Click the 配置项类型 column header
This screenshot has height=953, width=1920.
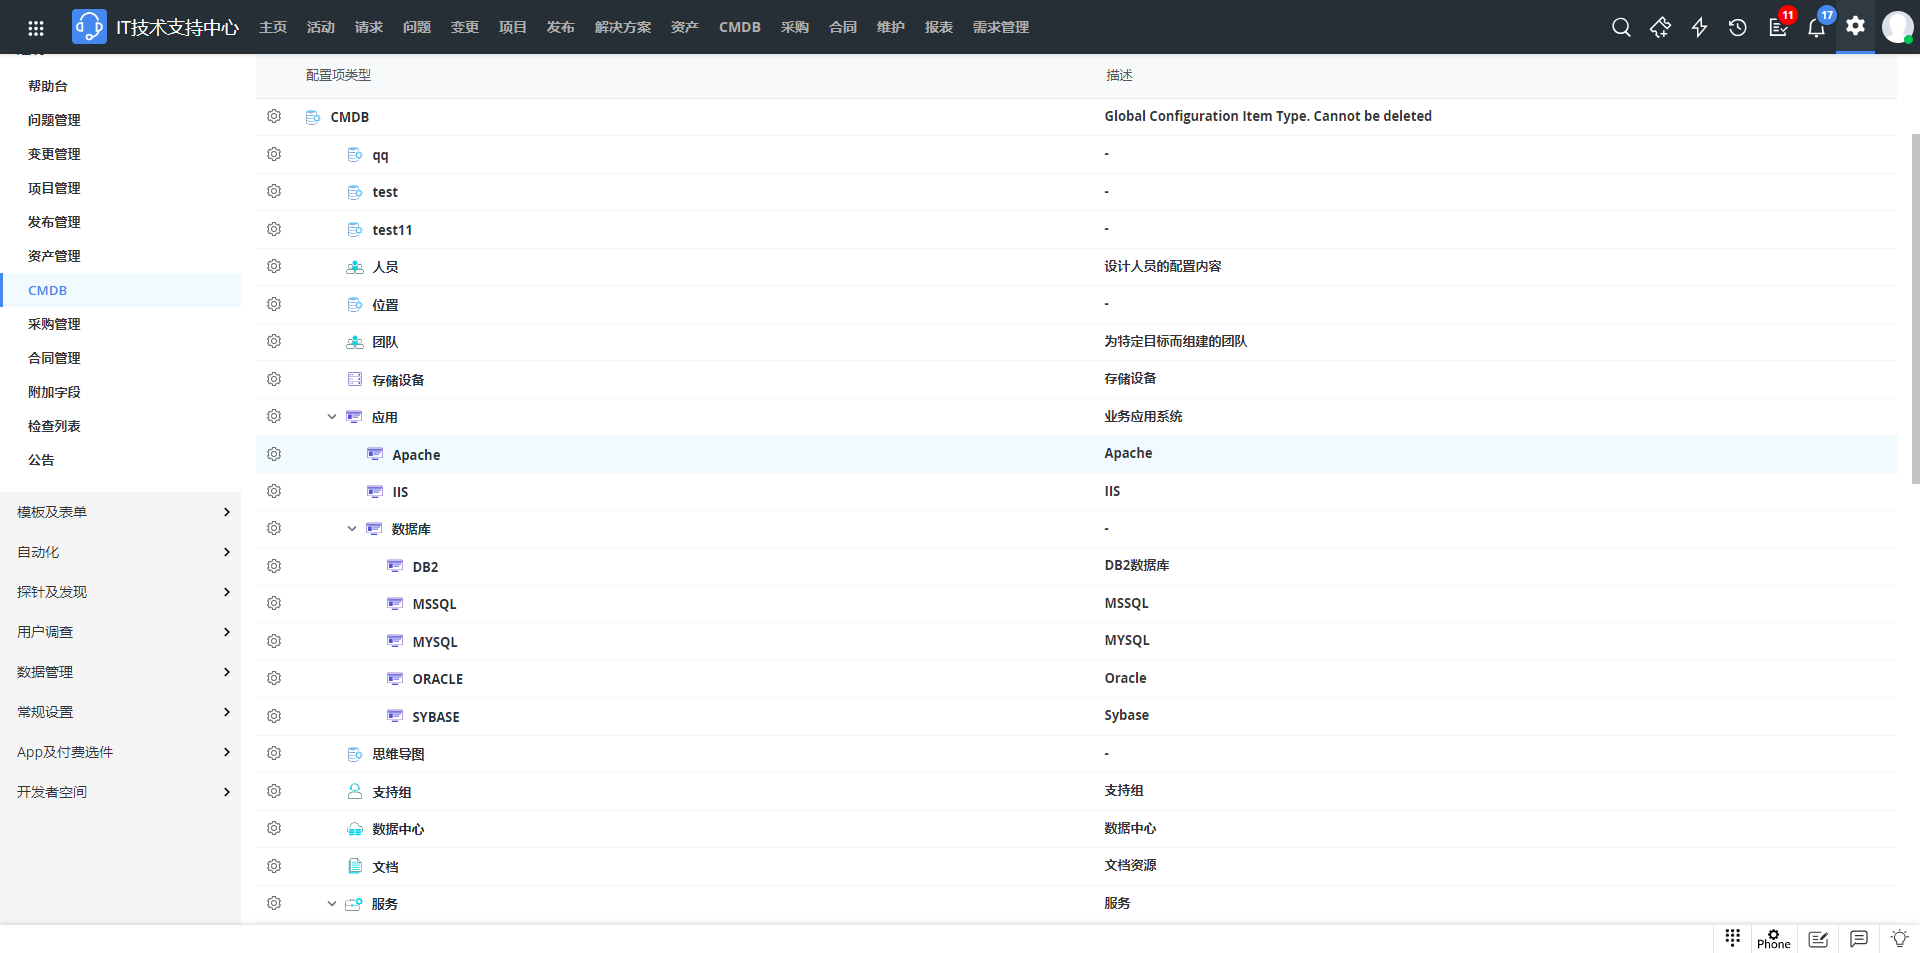click(338, 75)
